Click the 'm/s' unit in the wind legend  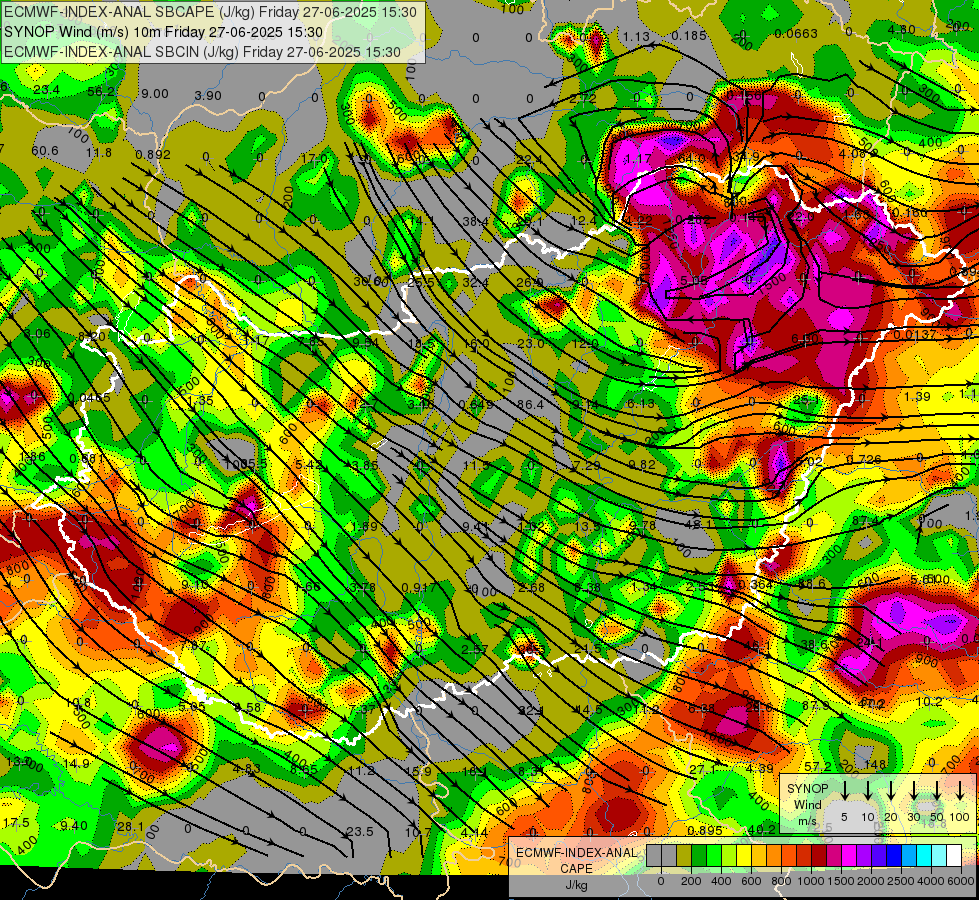click(x=807, y=821)
